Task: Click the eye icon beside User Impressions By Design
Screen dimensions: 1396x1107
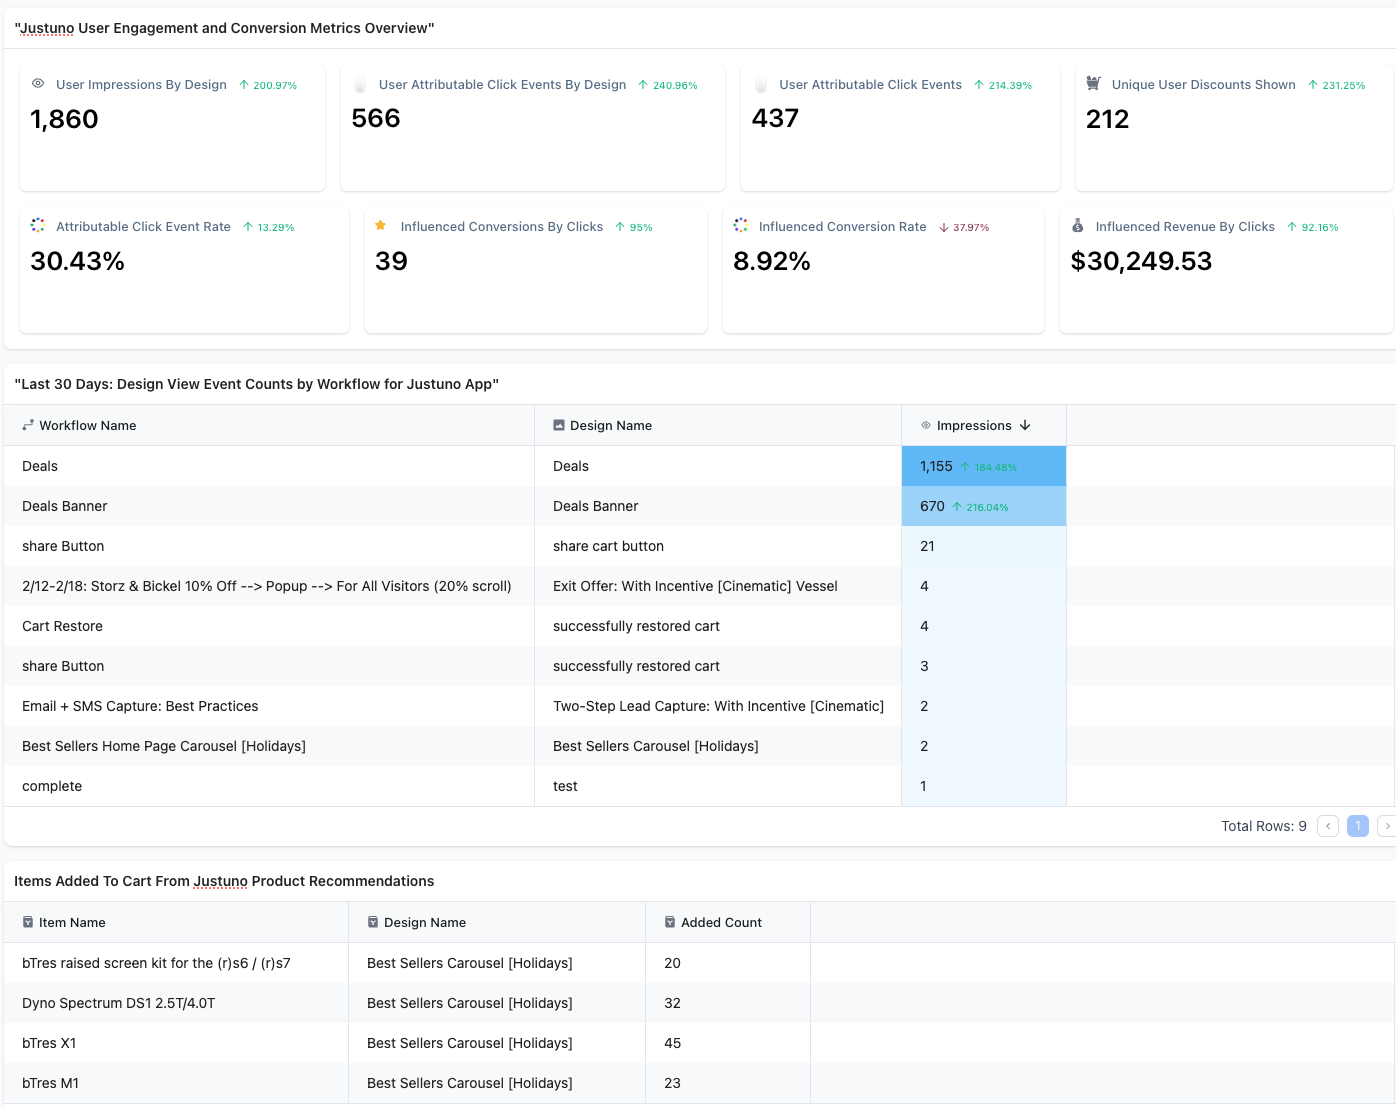Action: click(38, 84)
